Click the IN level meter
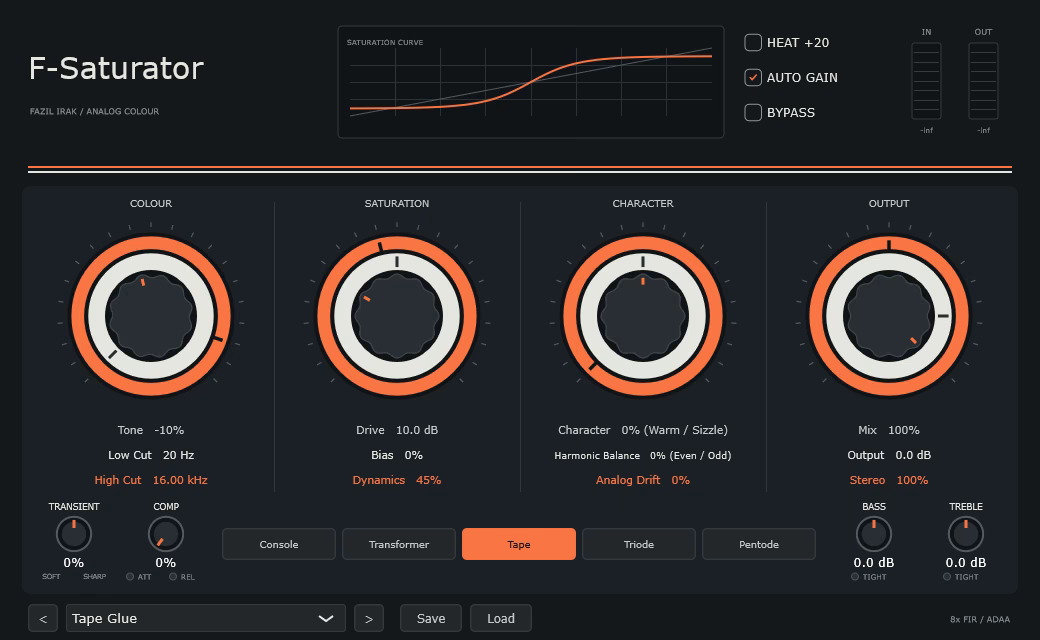Screen dimensions: 1040x640 click(927, 81)
